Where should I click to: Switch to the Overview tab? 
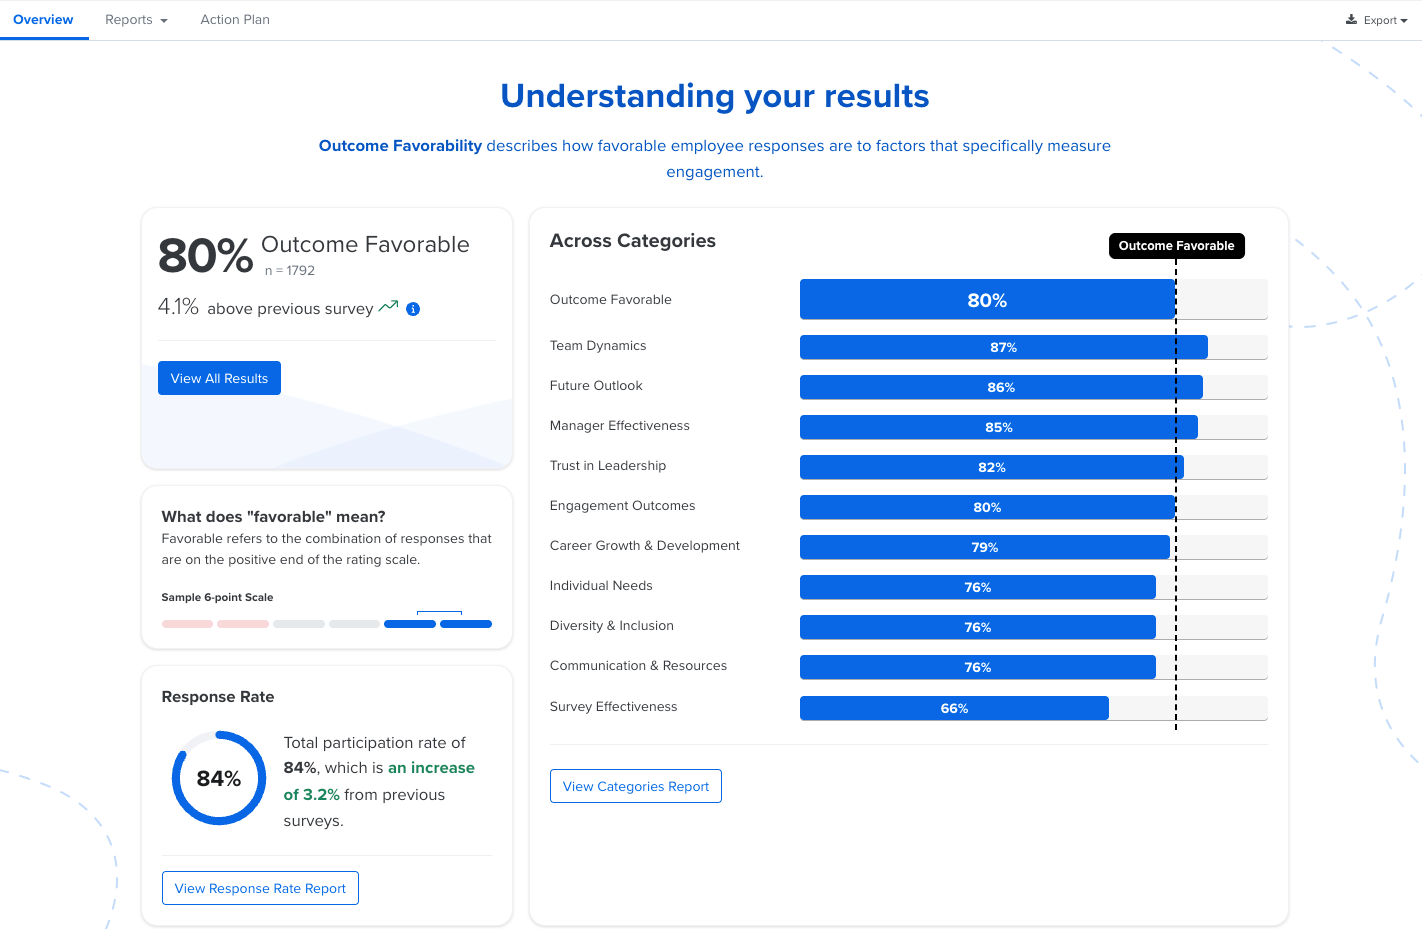pyautogui.click(x=43, y=20)
